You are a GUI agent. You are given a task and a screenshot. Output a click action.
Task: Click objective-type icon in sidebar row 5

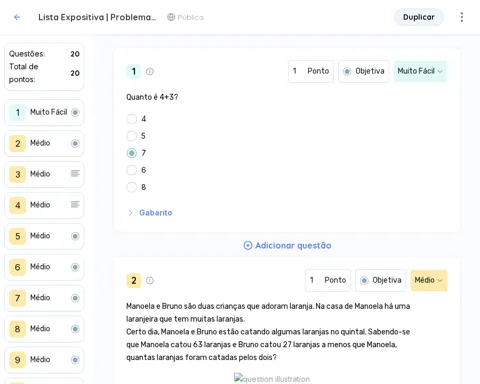tap(75, 236)
